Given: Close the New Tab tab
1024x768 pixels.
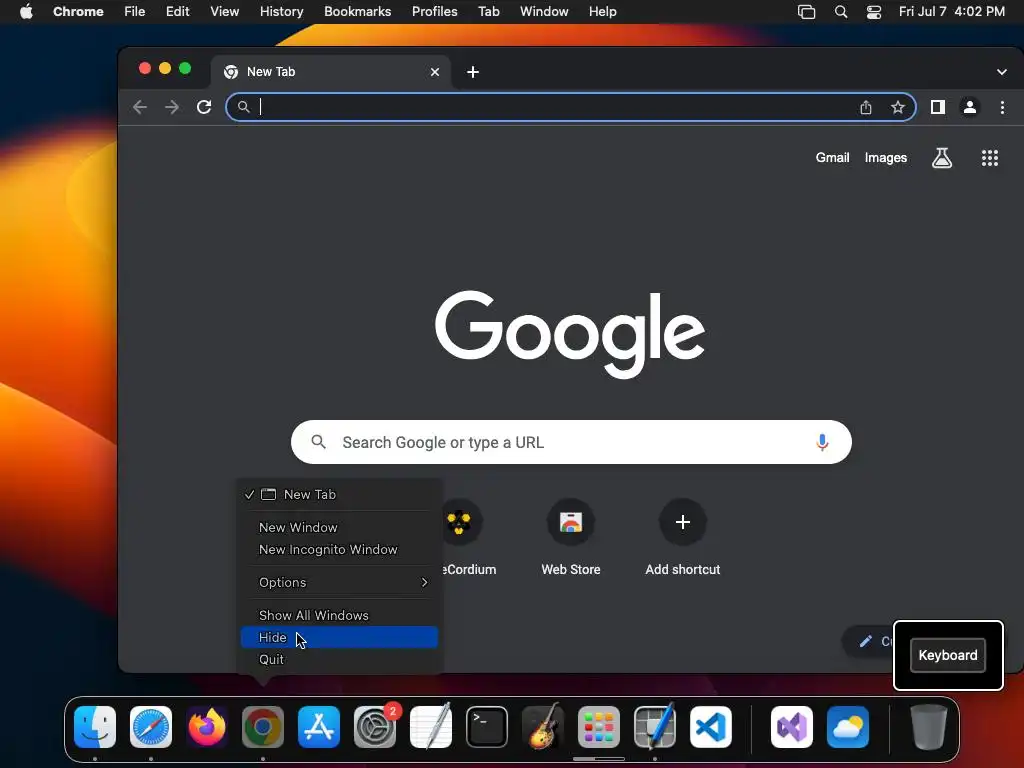Looking at the screenshot, I should pos(435,72).
